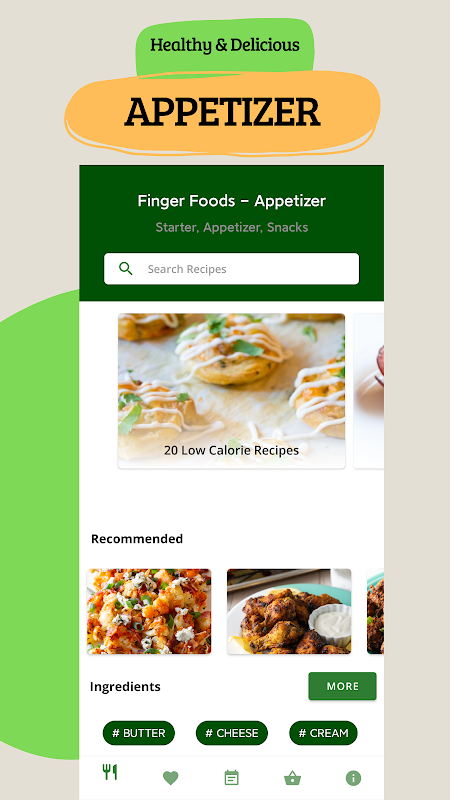The image size is (450, 800).
Task: Select the # CREAM ingredient tag
Action: coord(323,733)
